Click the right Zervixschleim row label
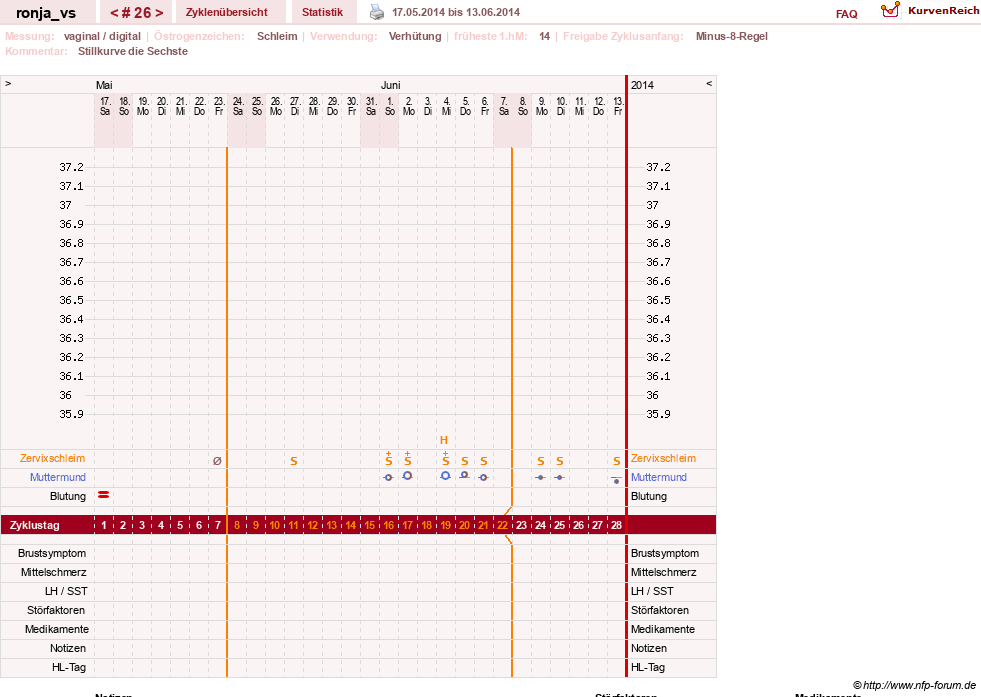Viewport: 981px width, 697px height. pyautogui.click(x=663, y=459)
